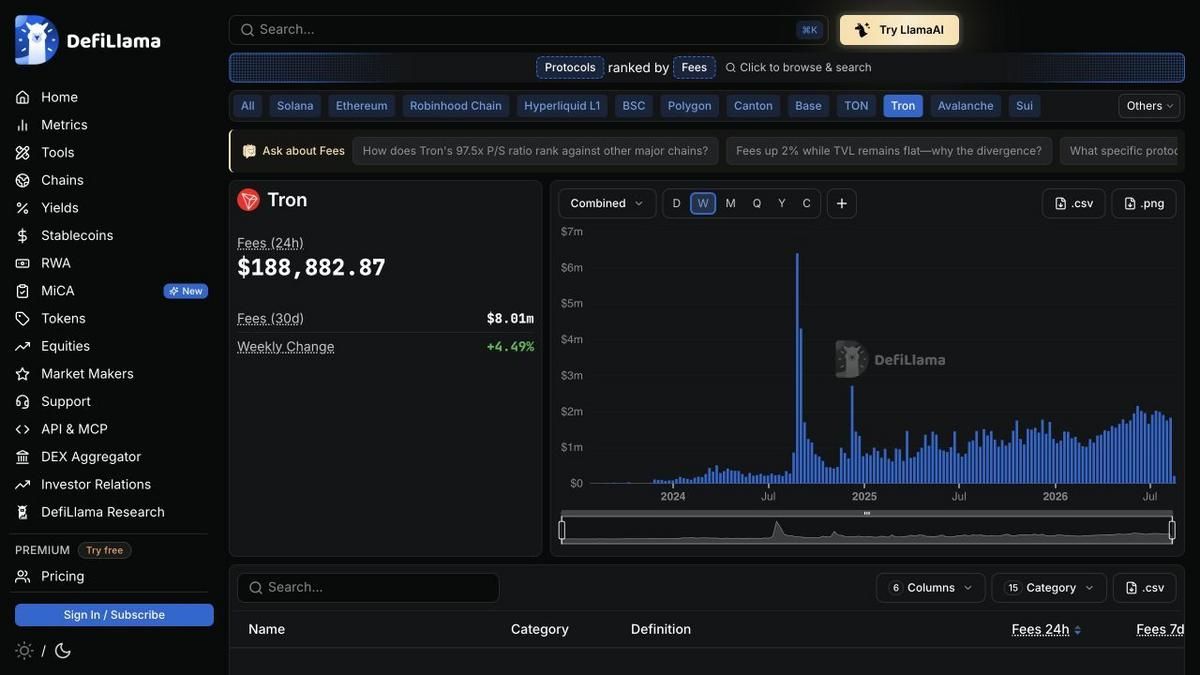The image size is (1200, 675).
Task: Open DefiLlama Research icon
Action: tap(23, 512)
